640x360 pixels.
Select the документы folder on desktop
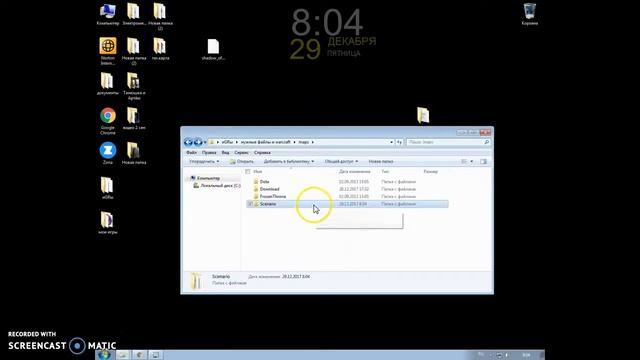point(108,84)
